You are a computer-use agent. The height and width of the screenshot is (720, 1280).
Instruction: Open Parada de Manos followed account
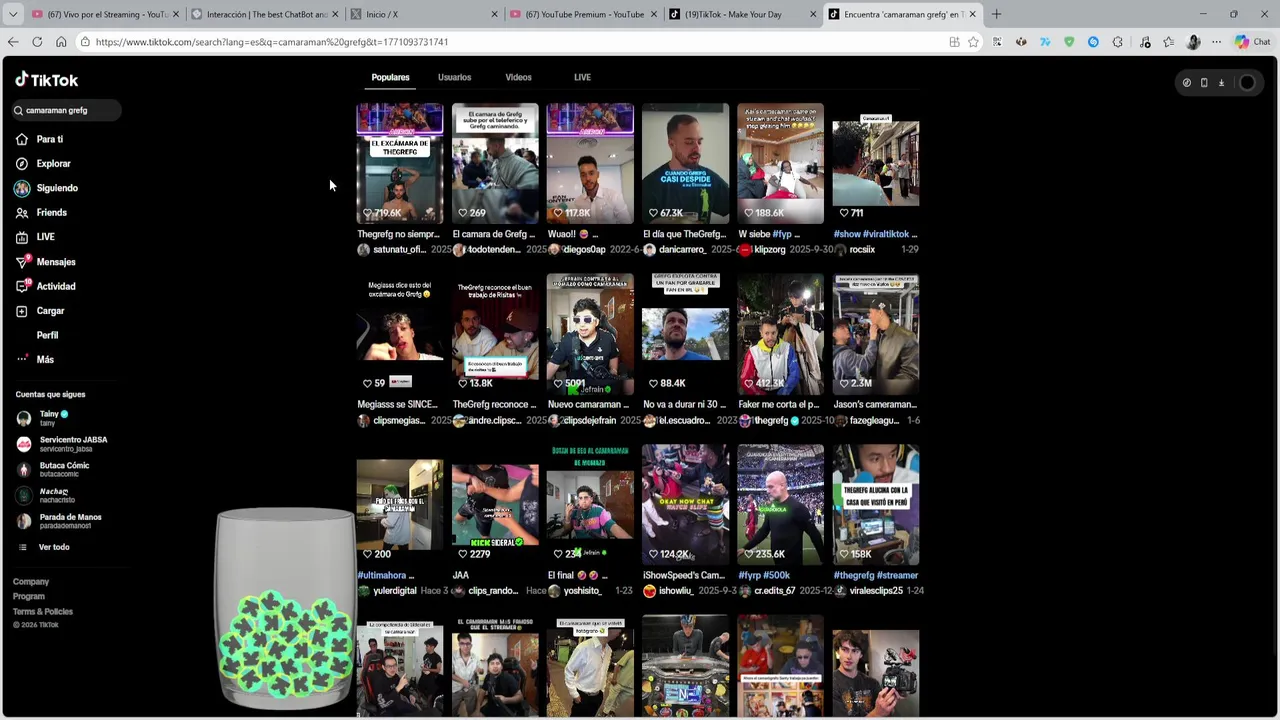(59, 521)
